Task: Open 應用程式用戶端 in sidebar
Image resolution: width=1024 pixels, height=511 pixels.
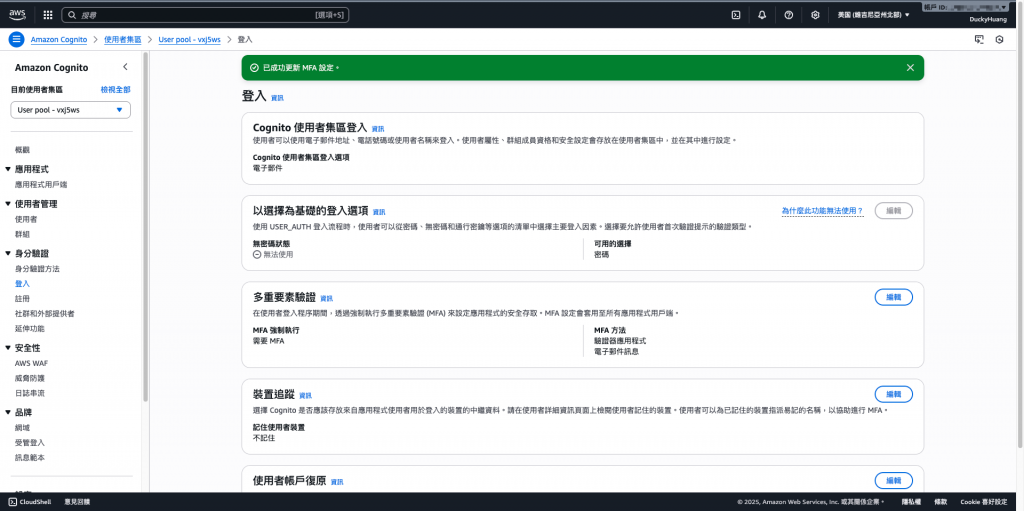Action: [x=41, y=185]
